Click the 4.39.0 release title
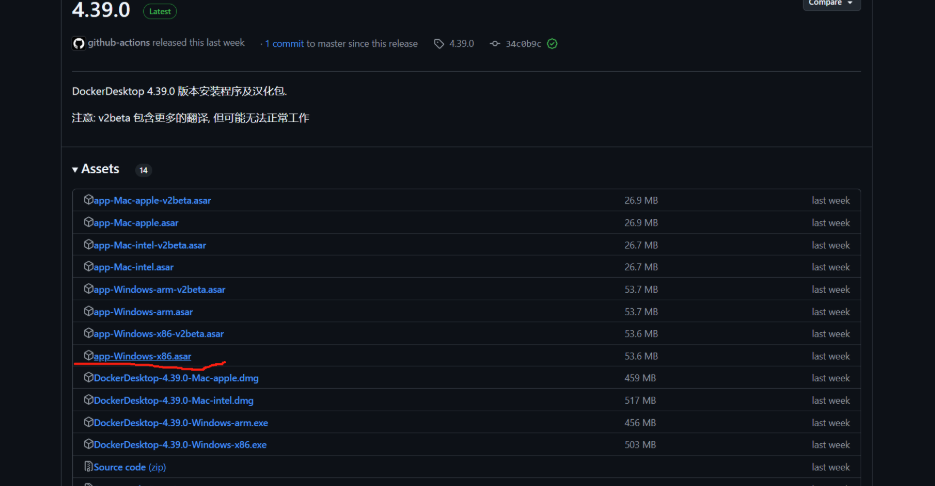 coord(101,10)
